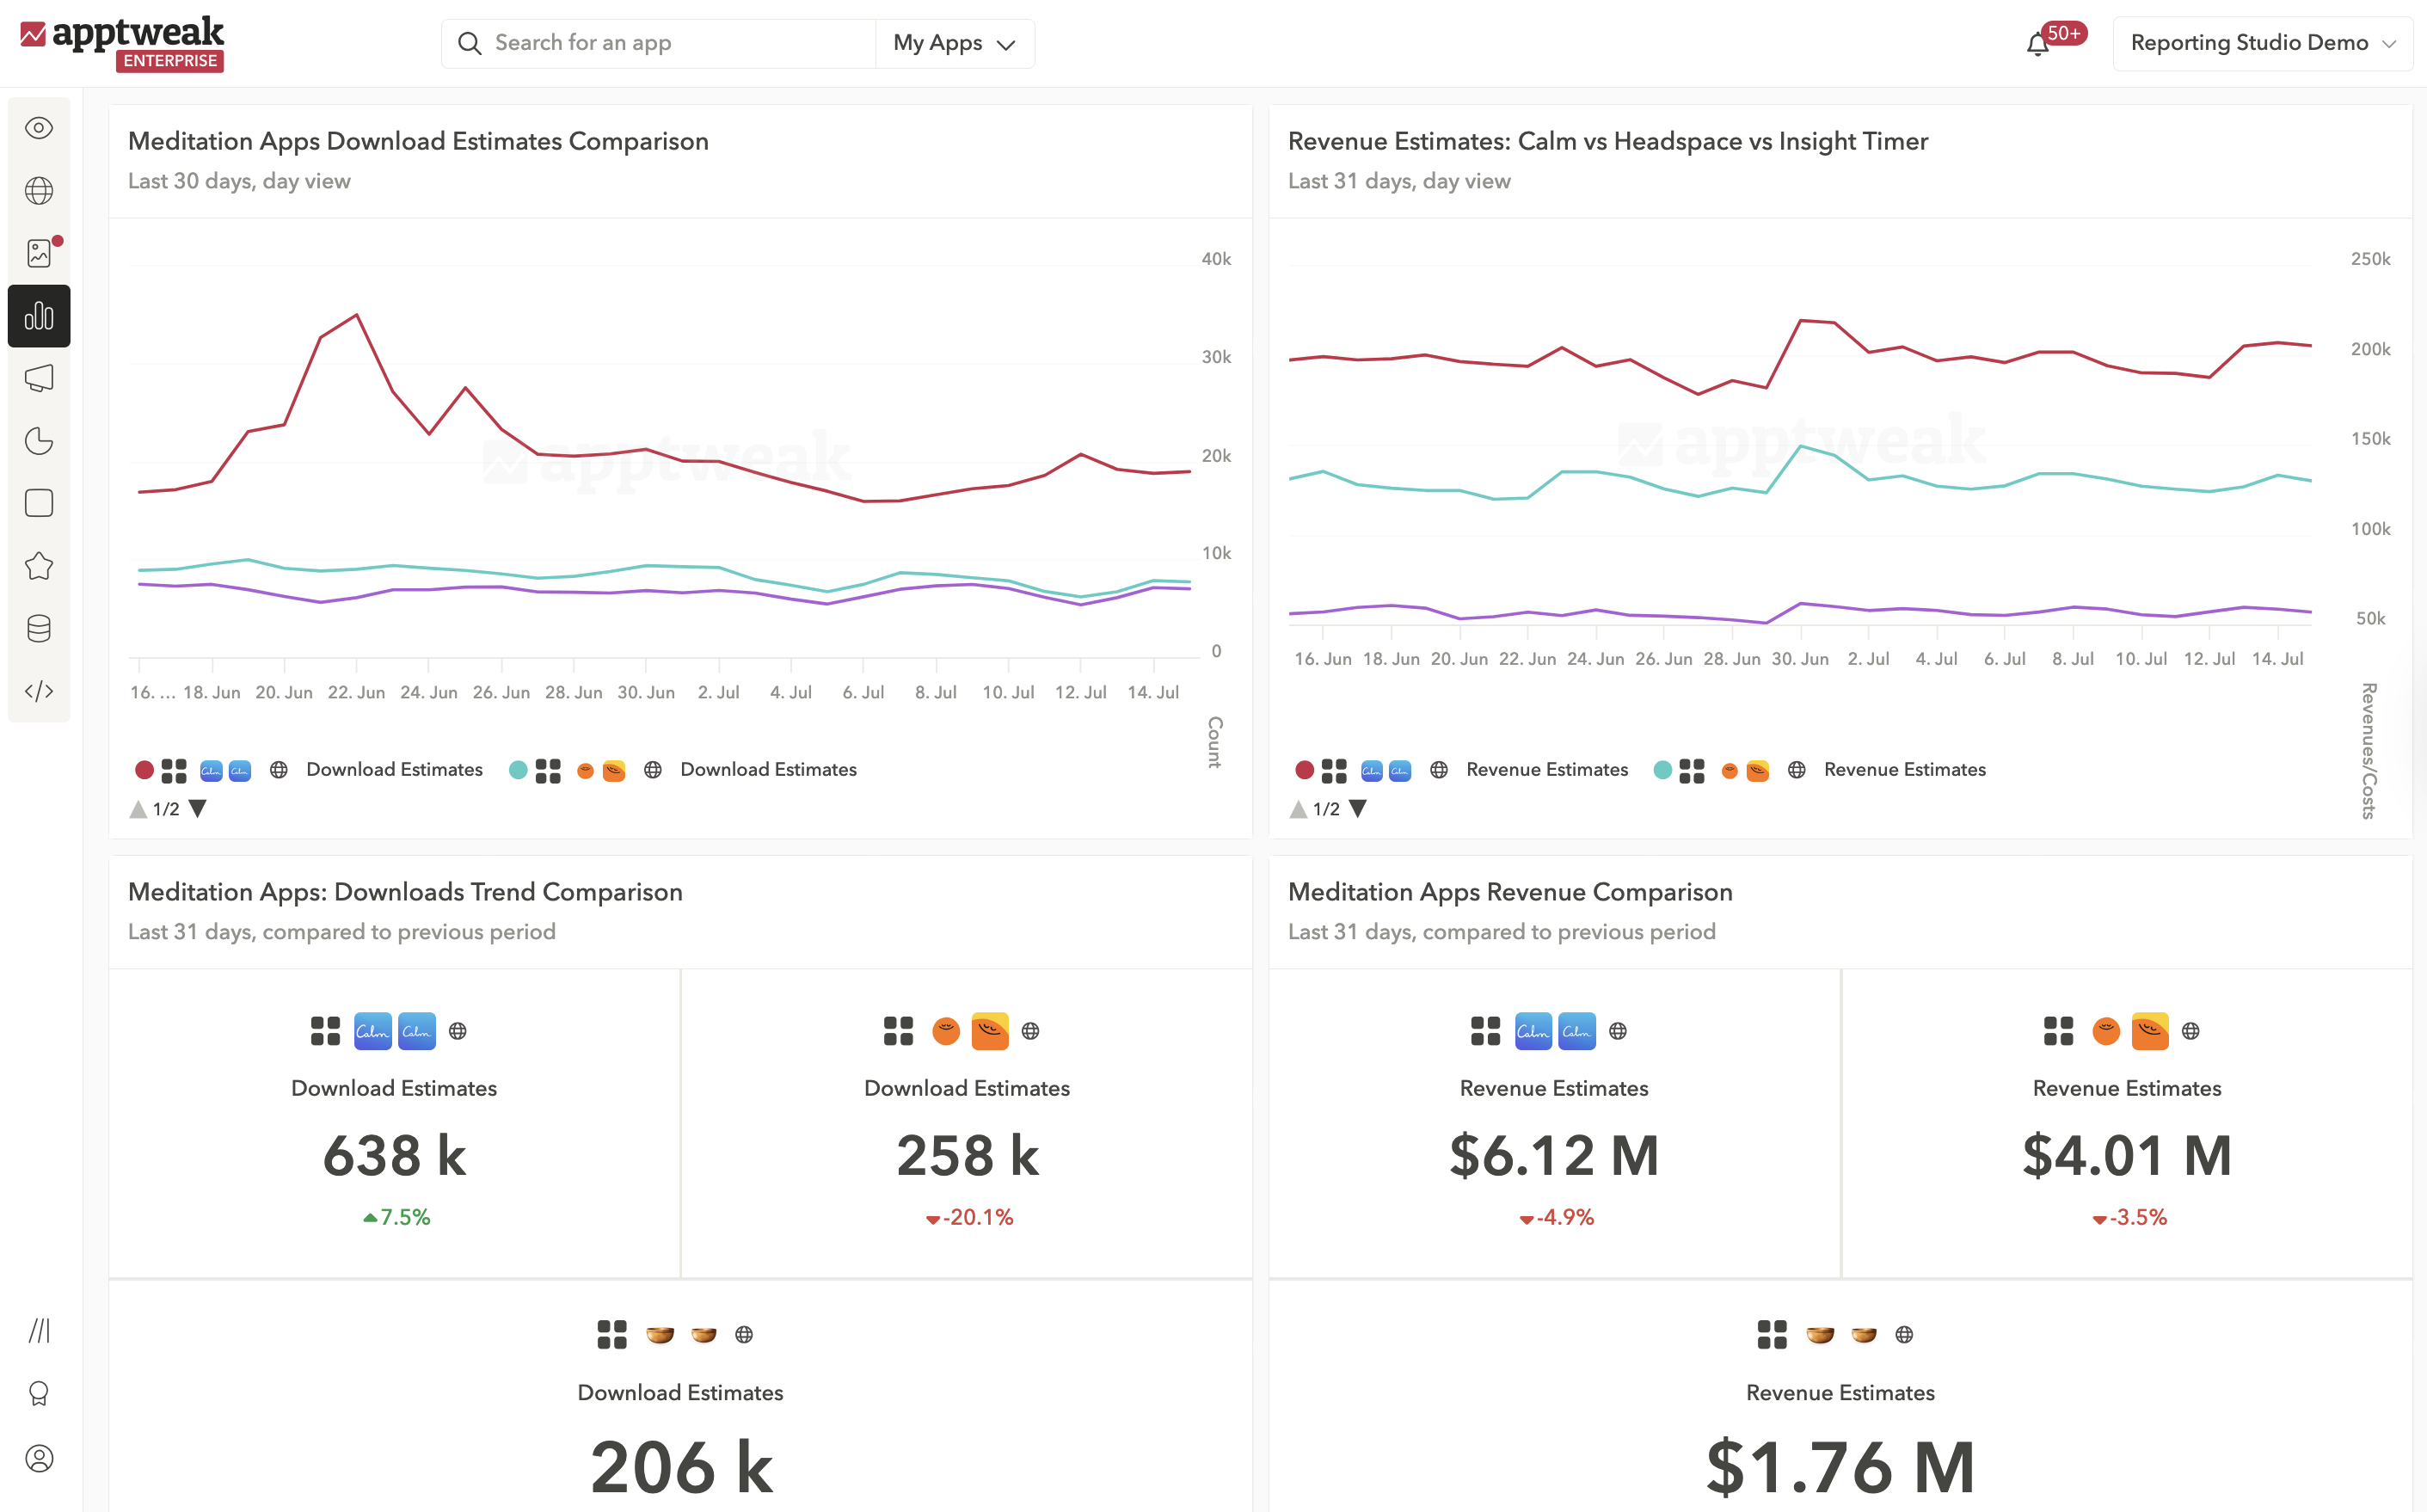
Task: Open the pie chart icon in sidebar
Action: point(39,441)
